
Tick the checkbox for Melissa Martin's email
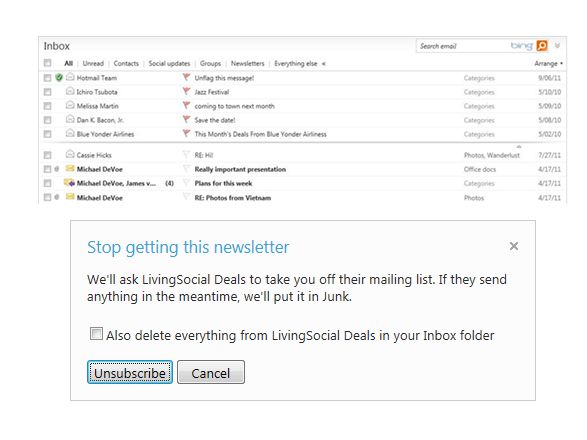pos(48,106)
